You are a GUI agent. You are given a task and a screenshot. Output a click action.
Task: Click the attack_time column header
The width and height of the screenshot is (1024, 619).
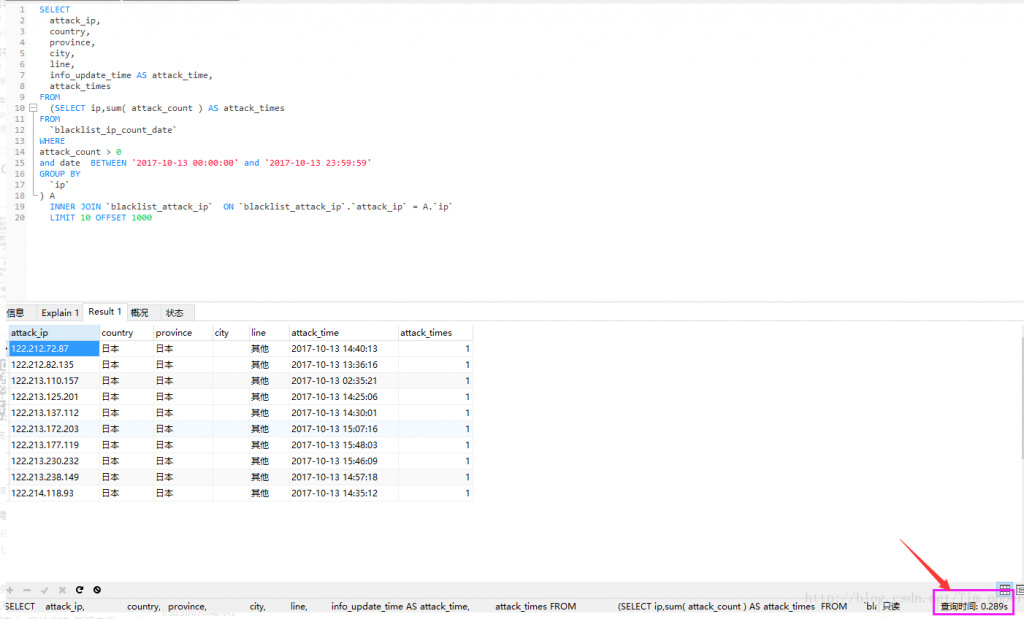pos(344,332)
